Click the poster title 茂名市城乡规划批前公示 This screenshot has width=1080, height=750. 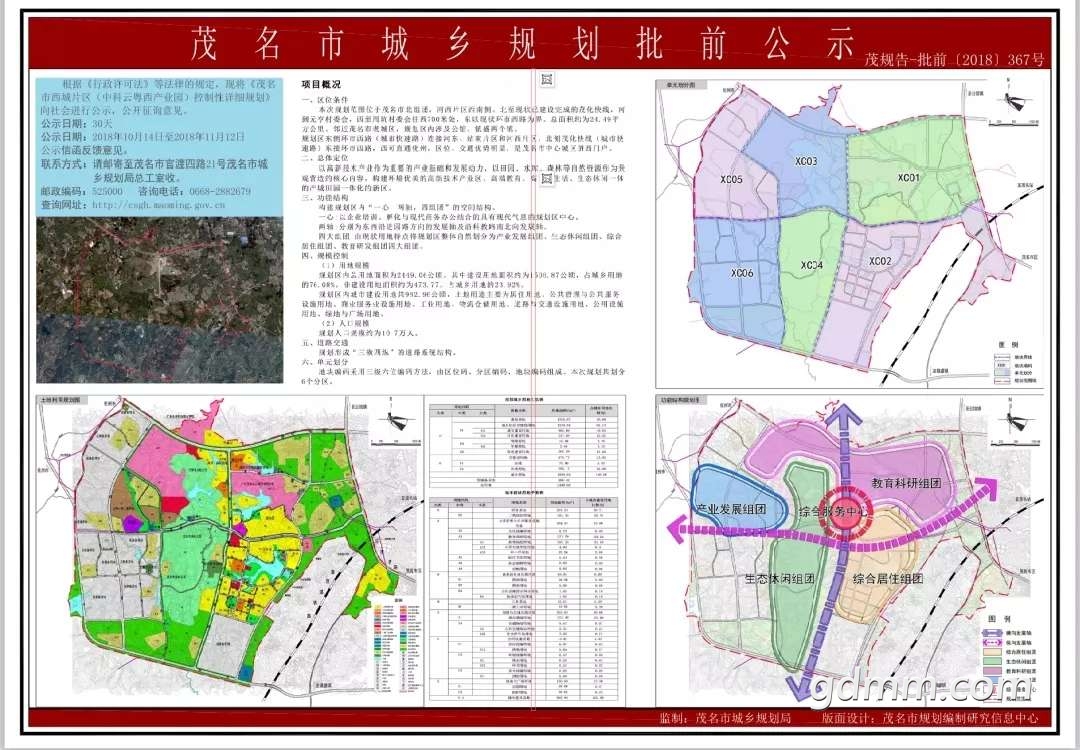tap(522, 45)
